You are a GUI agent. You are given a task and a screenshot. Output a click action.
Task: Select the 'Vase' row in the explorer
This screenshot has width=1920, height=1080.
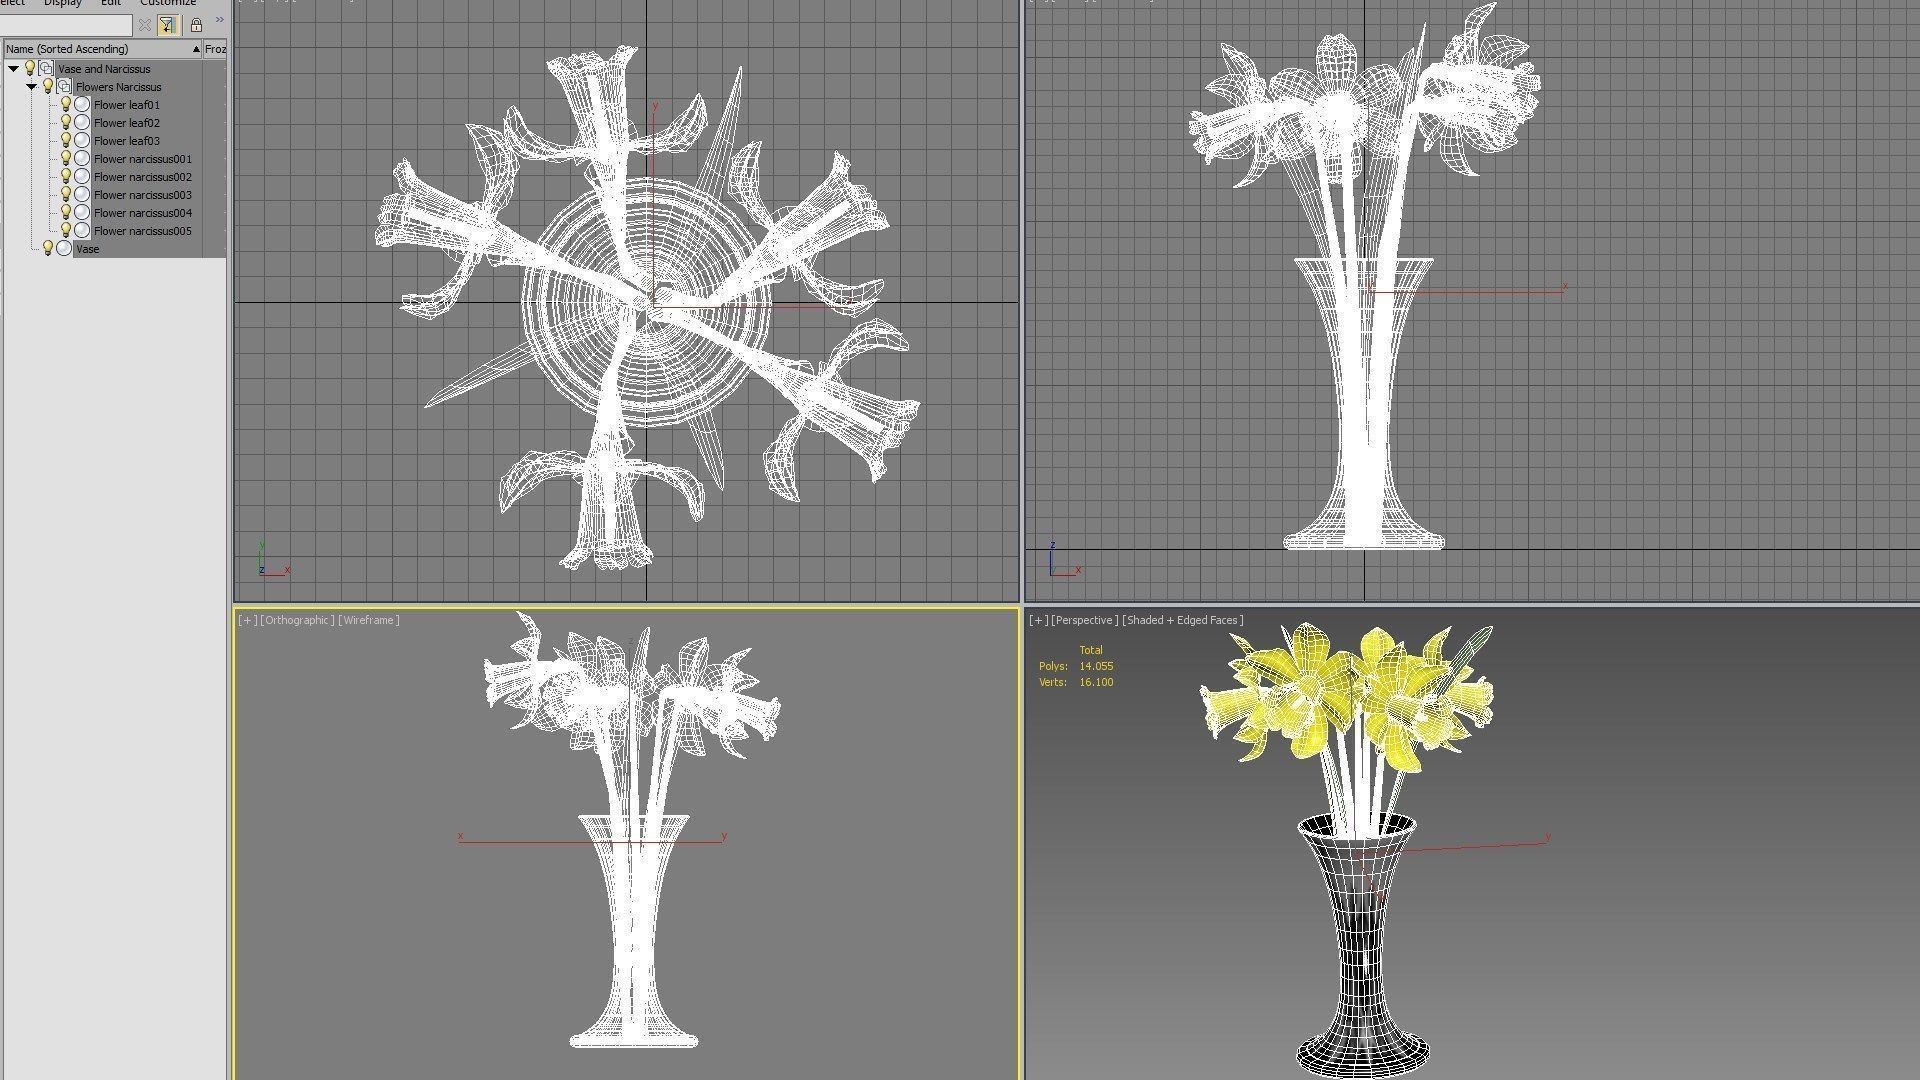tap(87, 249)
